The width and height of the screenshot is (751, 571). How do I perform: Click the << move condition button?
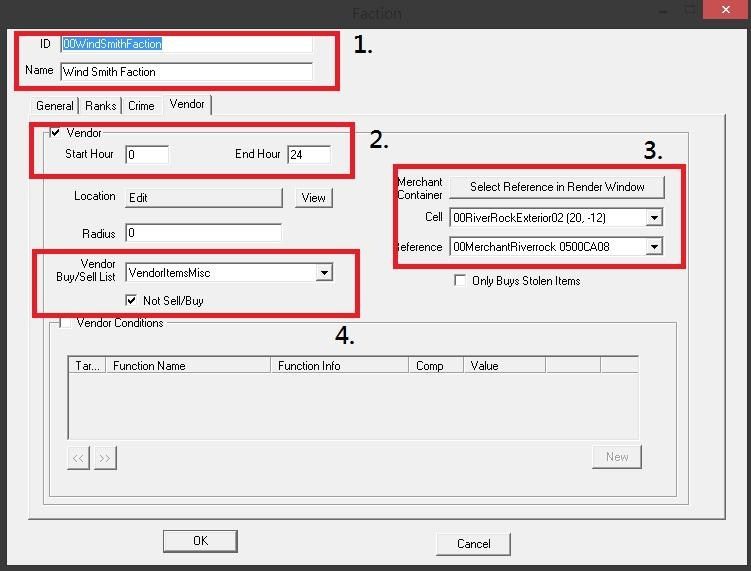pyautogui.click(x=79, y=458)
